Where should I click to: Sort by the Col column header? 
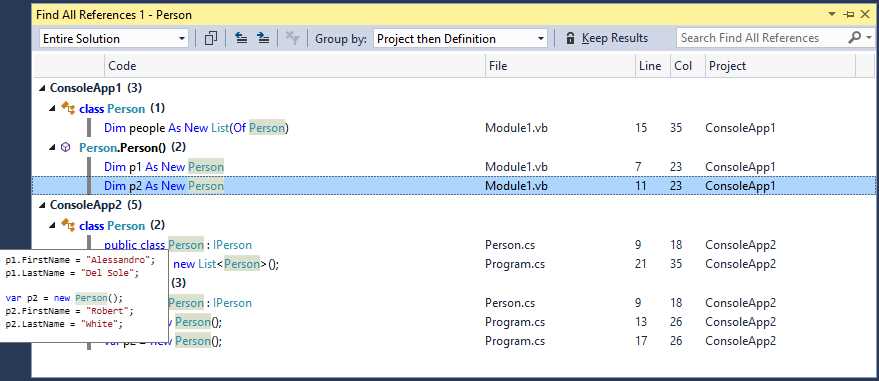687,66
